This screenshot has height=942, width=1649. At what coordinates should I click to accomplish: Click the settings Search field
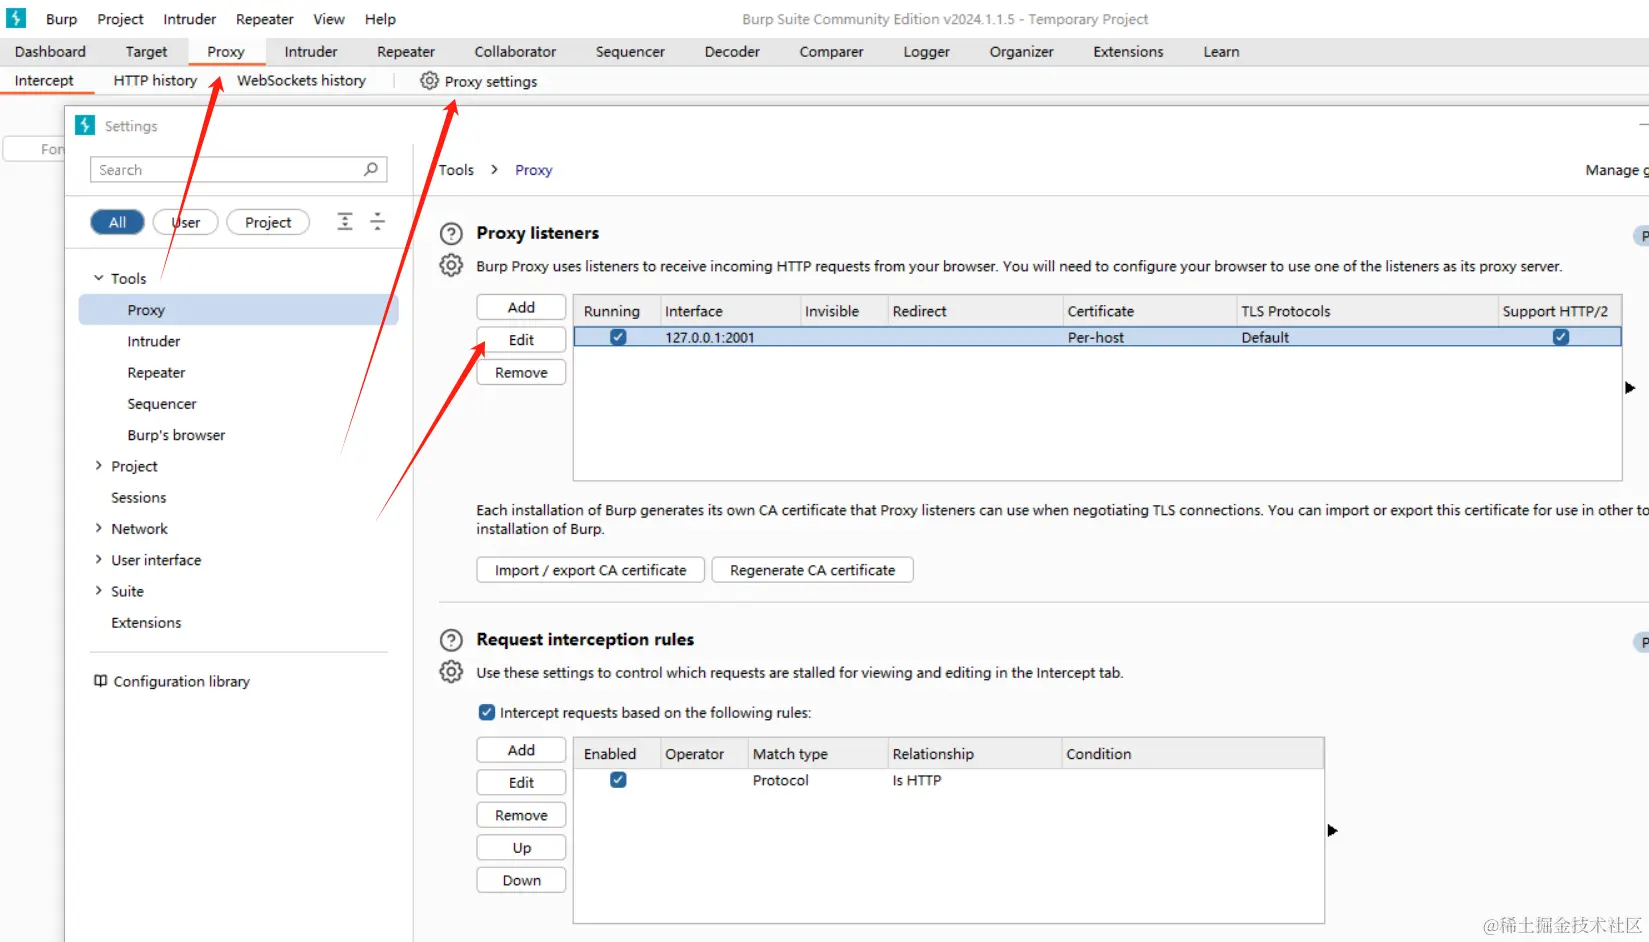(x=238, y=170)
